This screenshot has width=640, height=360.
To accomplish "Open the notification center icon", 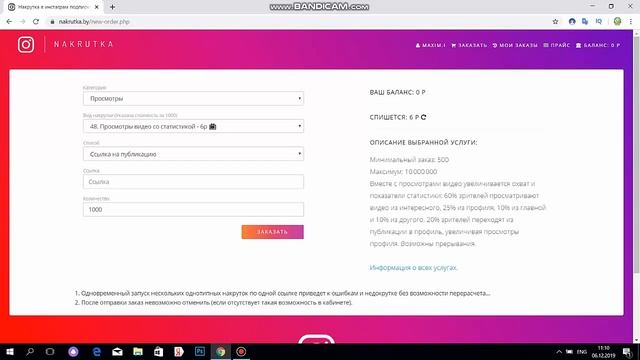I will point(627,351).
